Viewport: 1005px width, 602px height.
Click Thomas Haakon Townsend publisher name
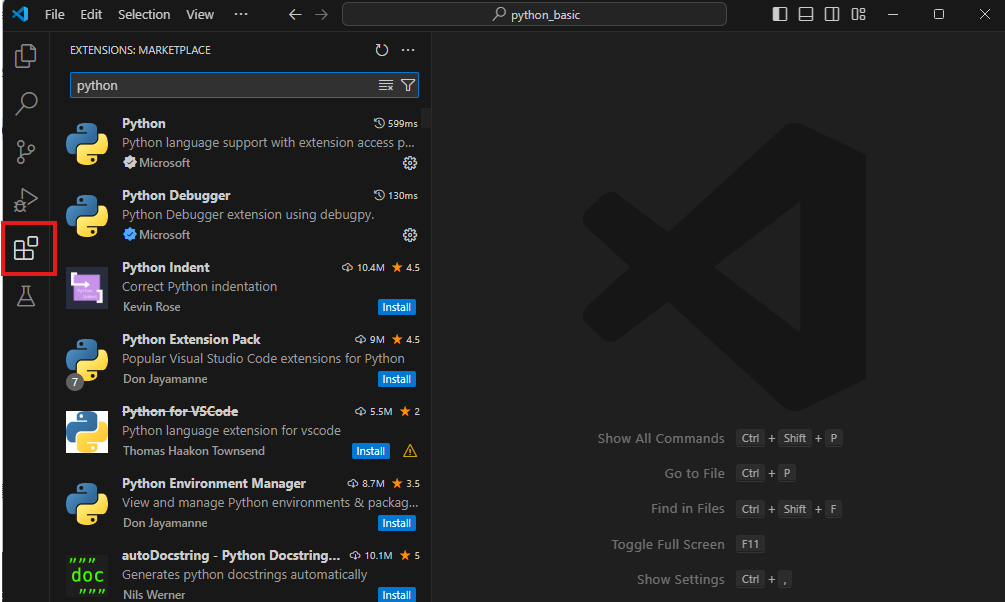tap(194, 451)
